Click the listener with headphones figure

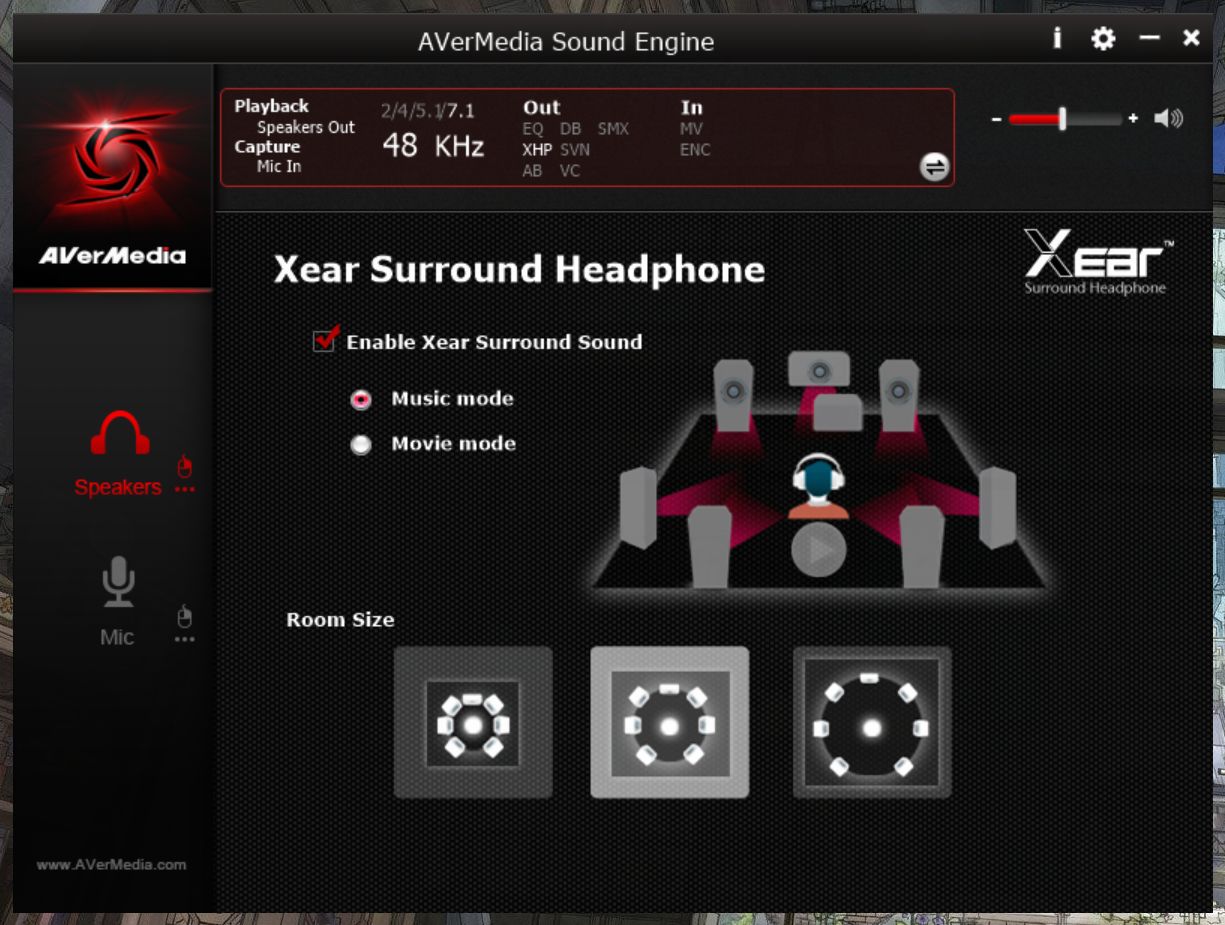point(818,487)
